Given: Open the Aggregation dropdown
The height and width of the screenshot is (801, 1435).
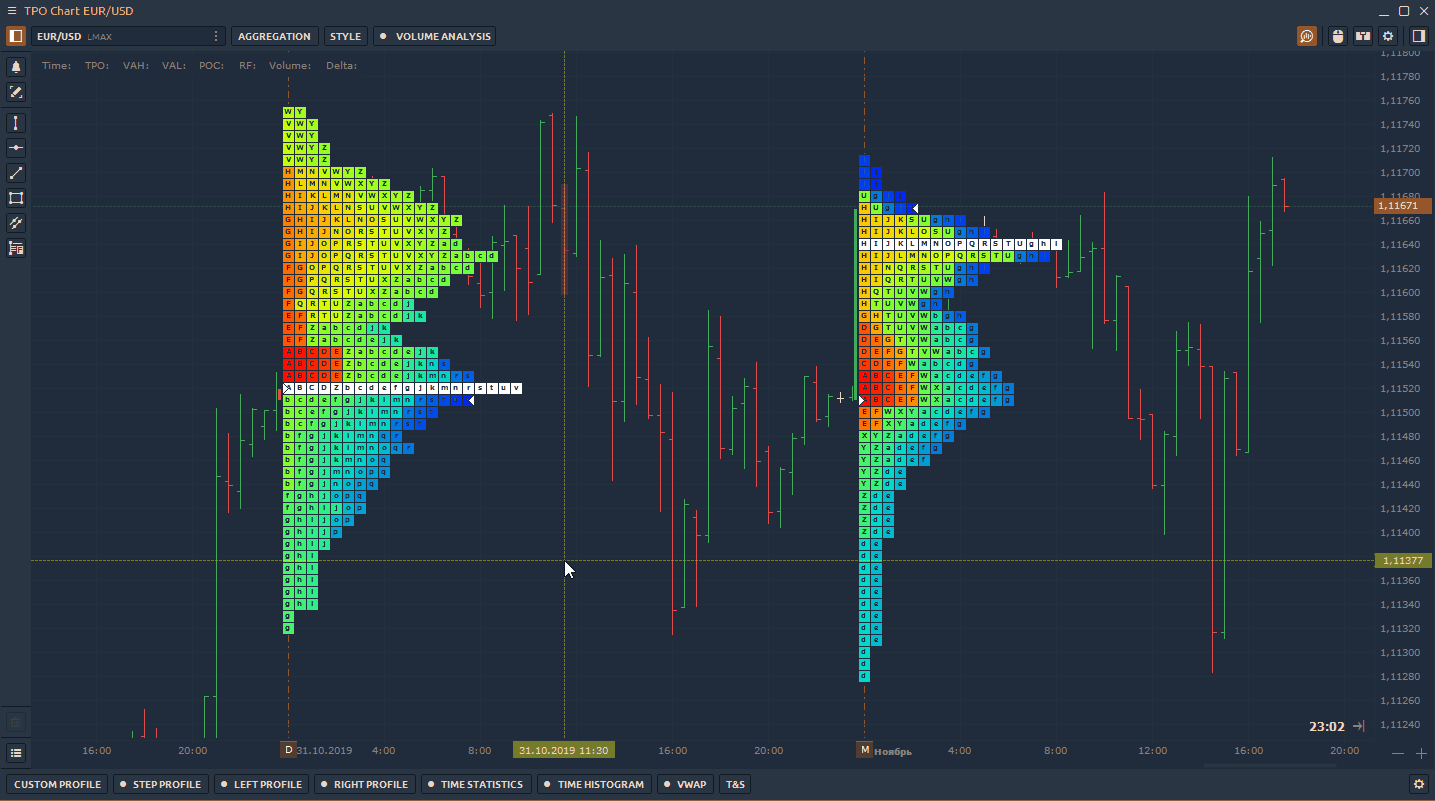Looking at the screenshot, I should tap(275, 36).
